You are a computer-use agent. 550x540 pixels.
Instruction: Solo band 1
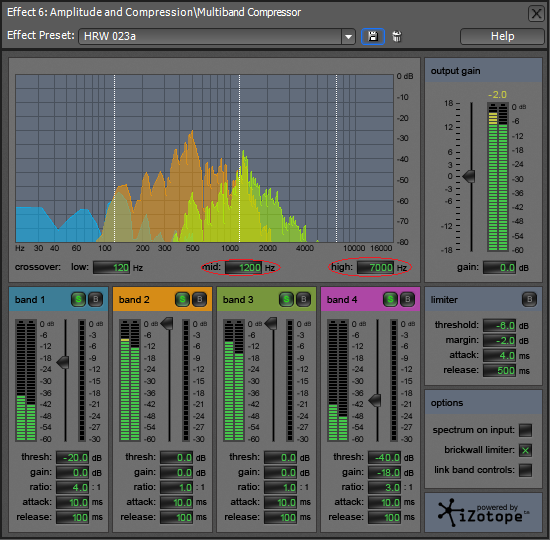click(x=78, y=299)
